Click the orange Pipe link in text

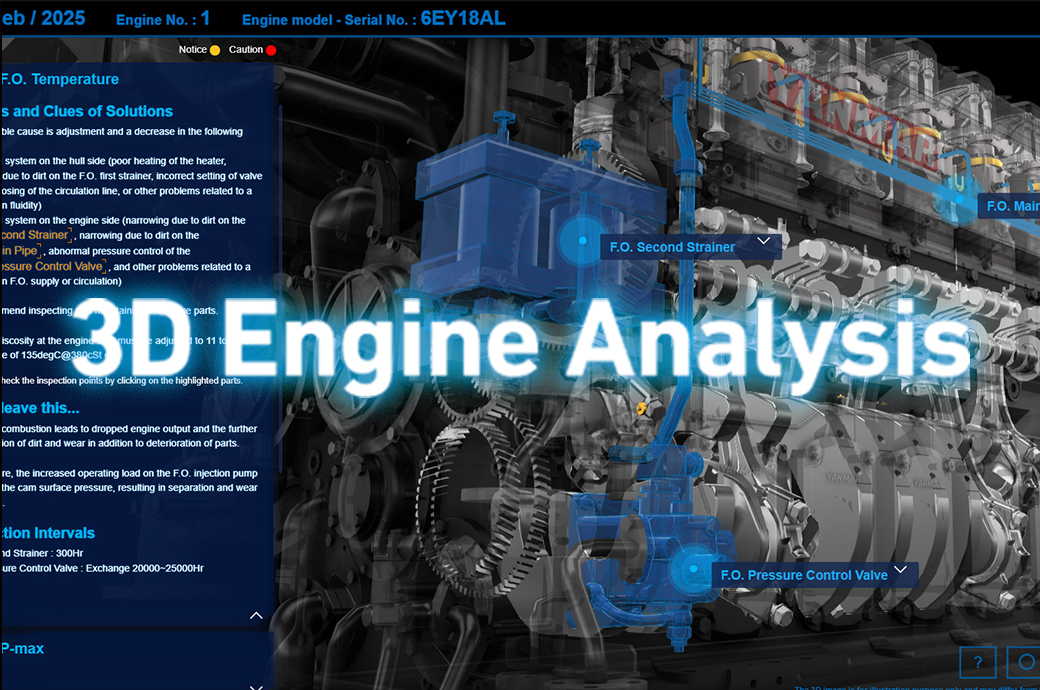coord(18,251)
